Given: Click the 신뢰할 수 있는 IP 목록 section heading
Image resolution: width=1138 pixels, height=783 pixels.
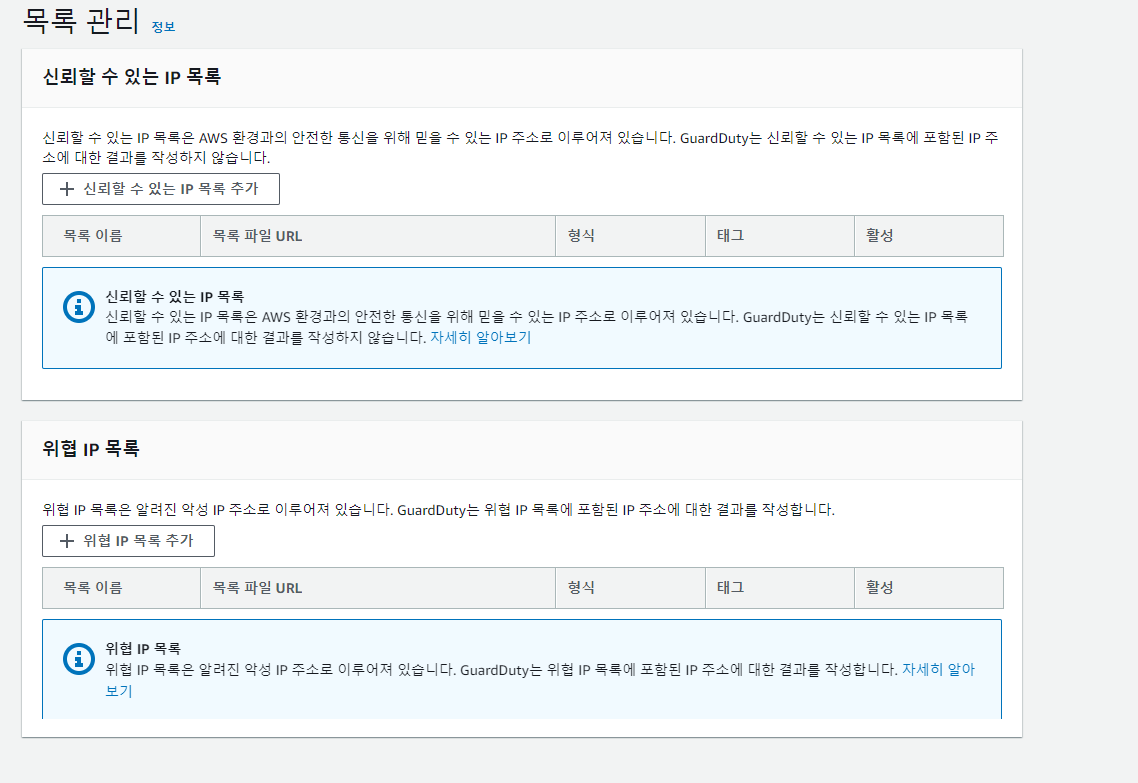Looking at the screenshot, I should coord(131,77).
